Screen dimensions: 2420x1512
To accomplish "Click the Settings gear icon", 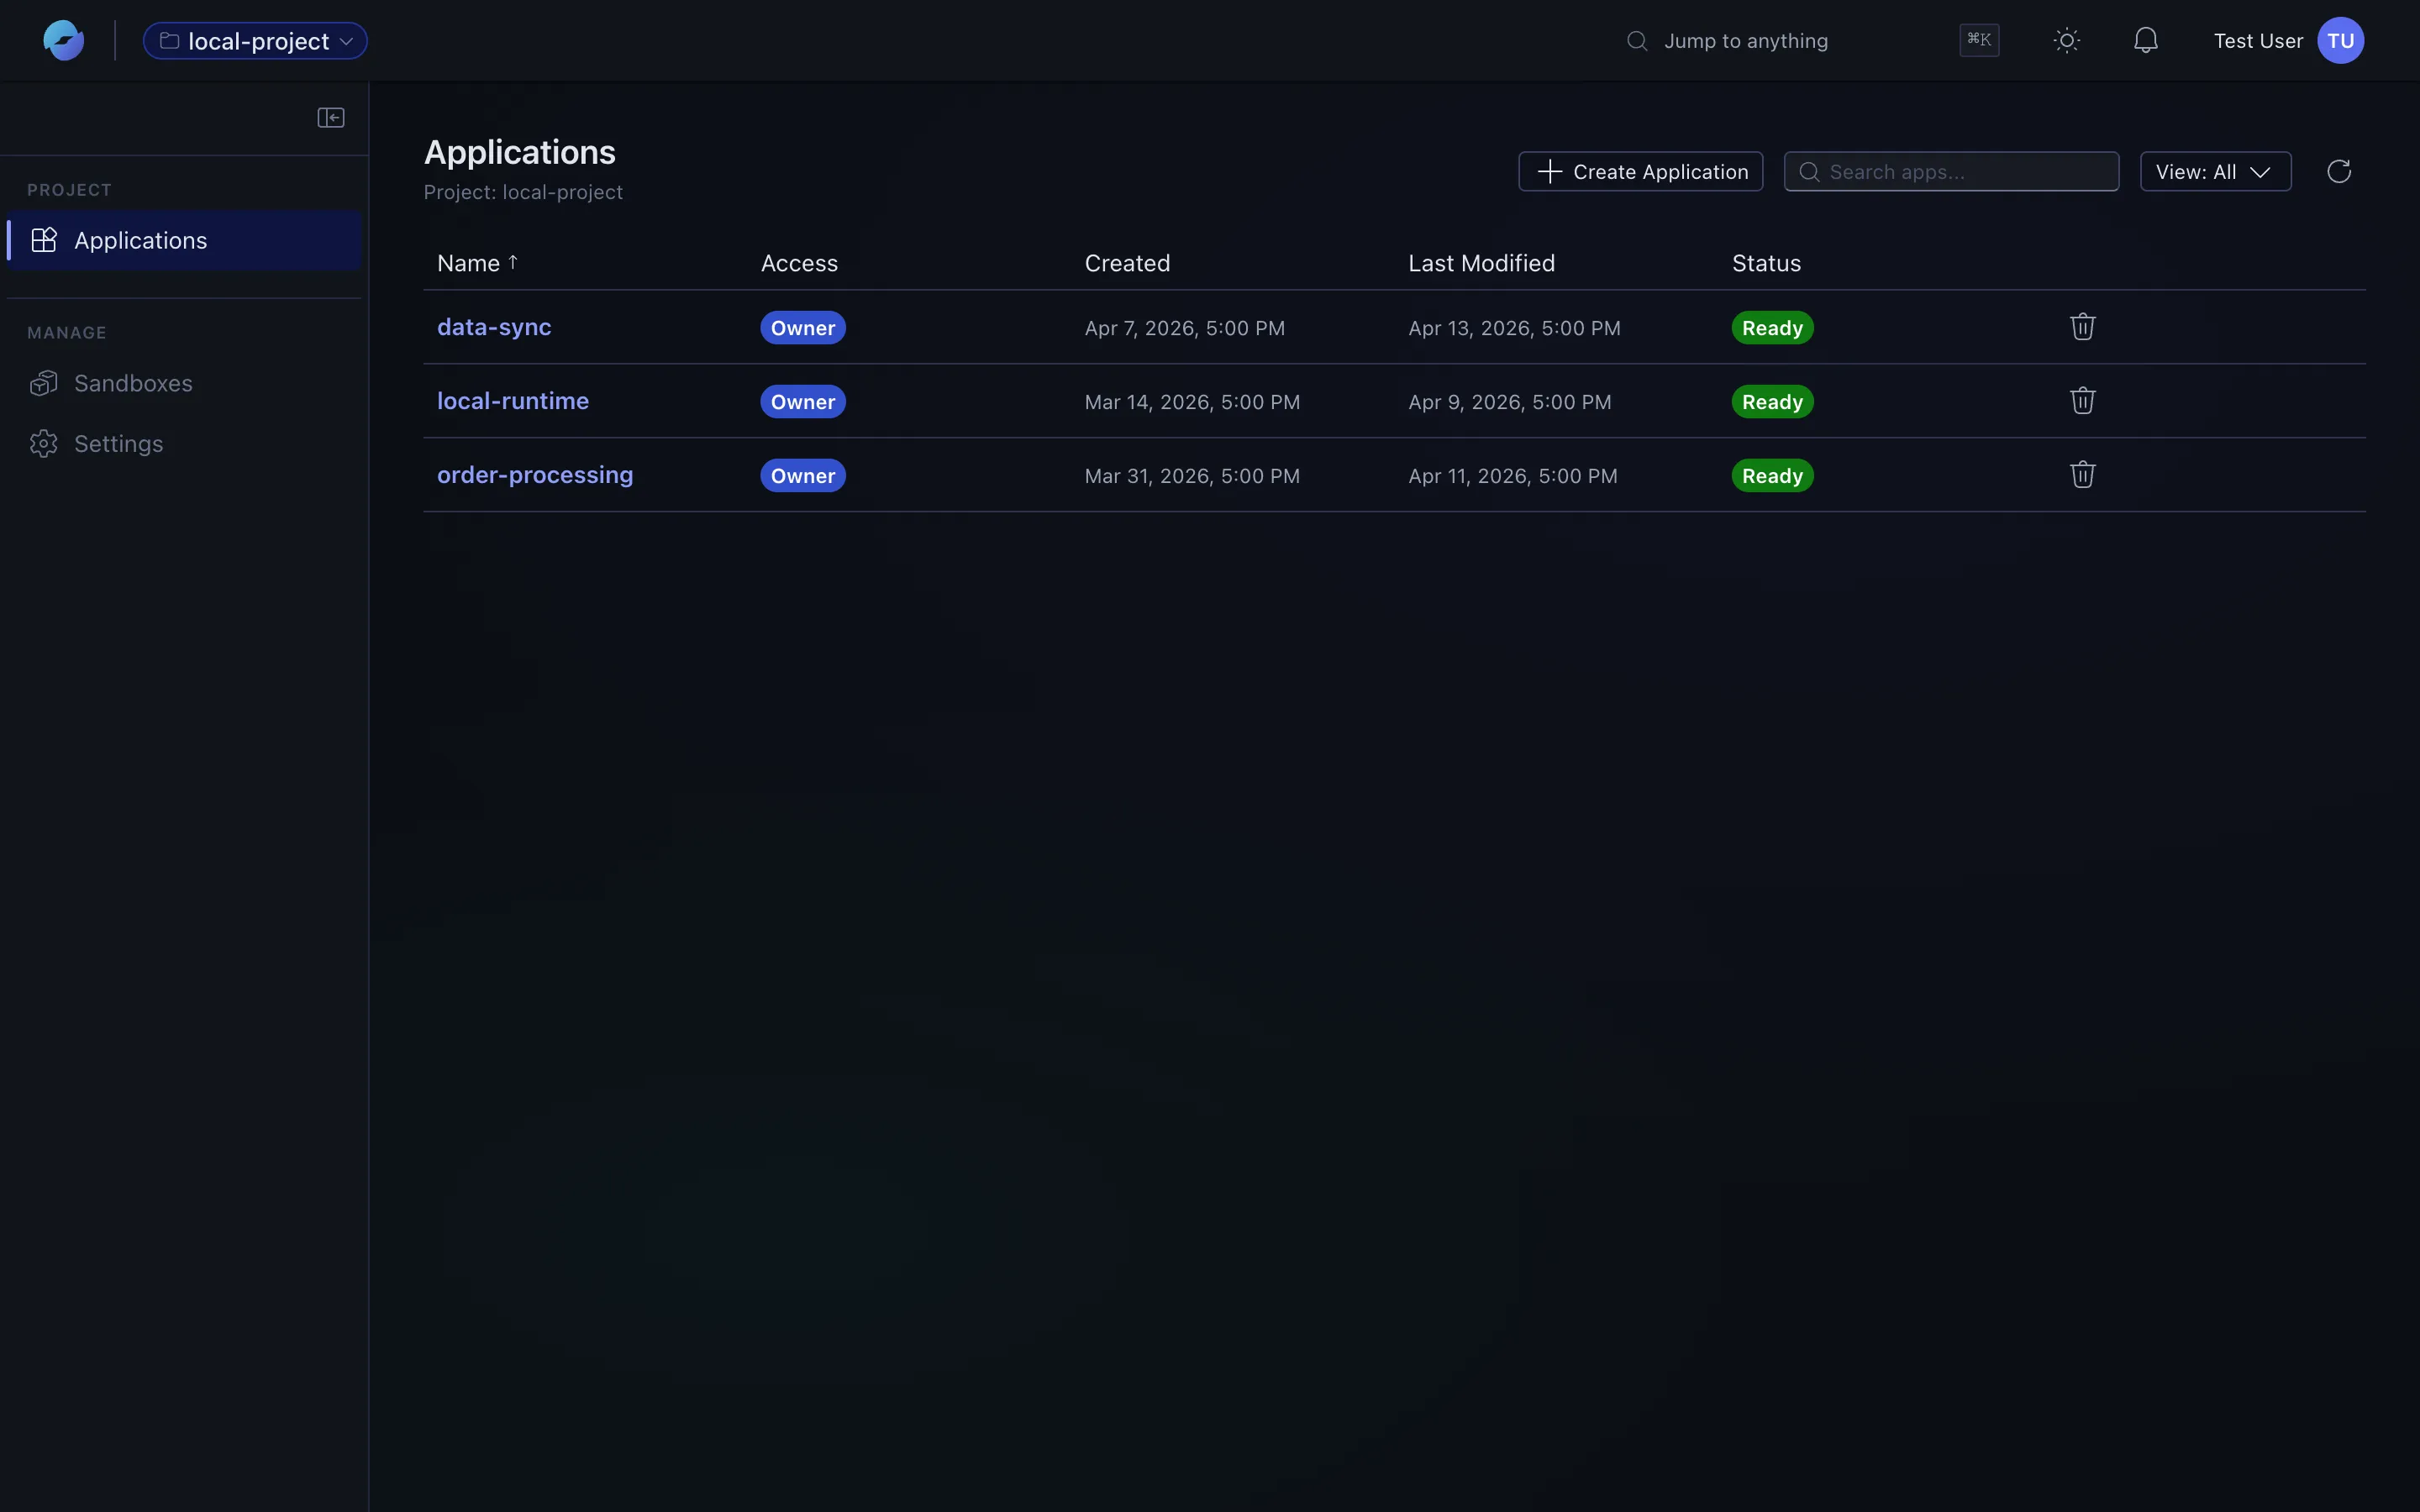I will (x=44, y=443).
